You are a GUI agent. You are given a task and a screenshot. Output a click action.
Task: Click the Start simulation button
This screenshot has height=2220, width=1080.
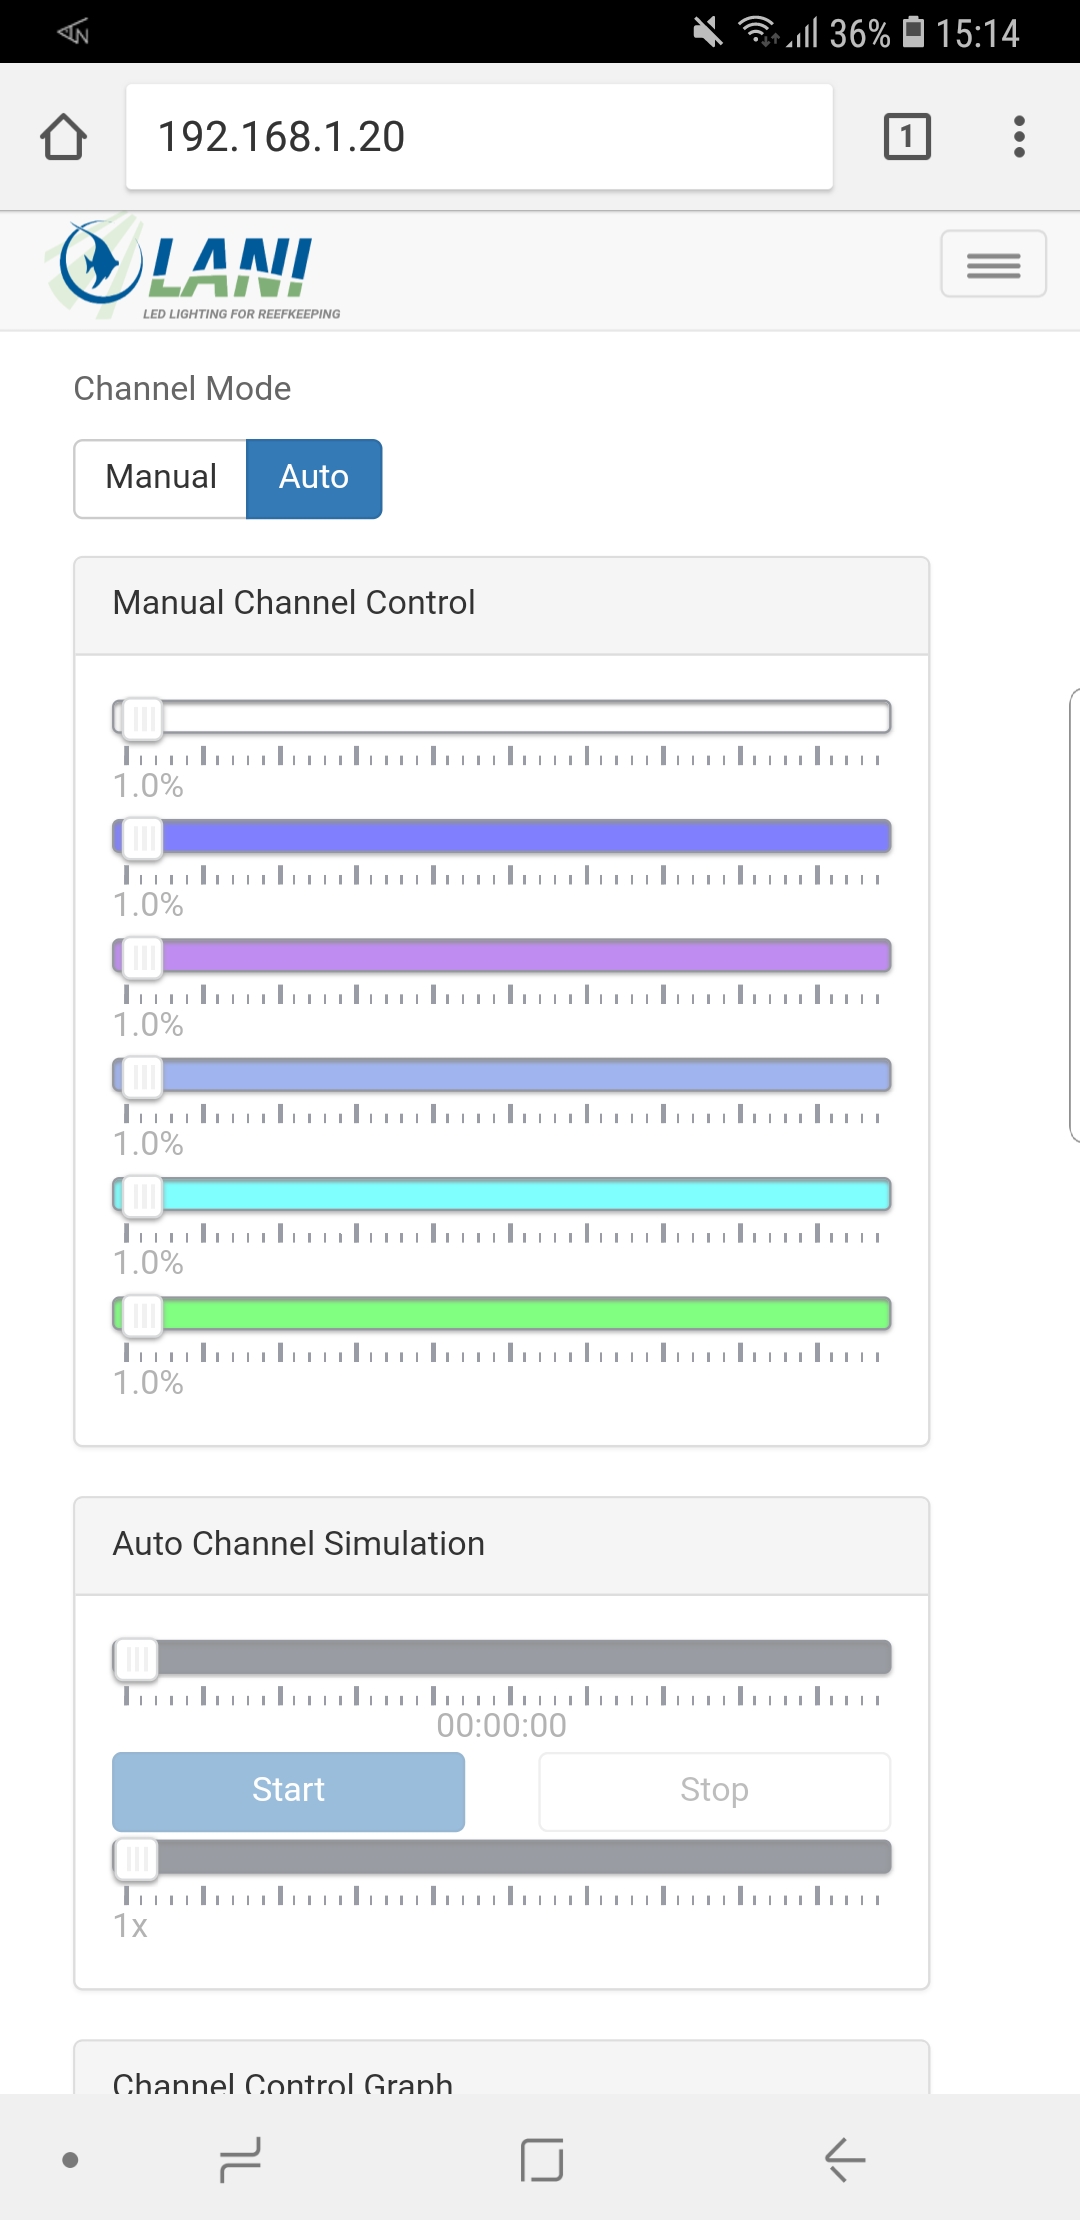(288, 1791)
